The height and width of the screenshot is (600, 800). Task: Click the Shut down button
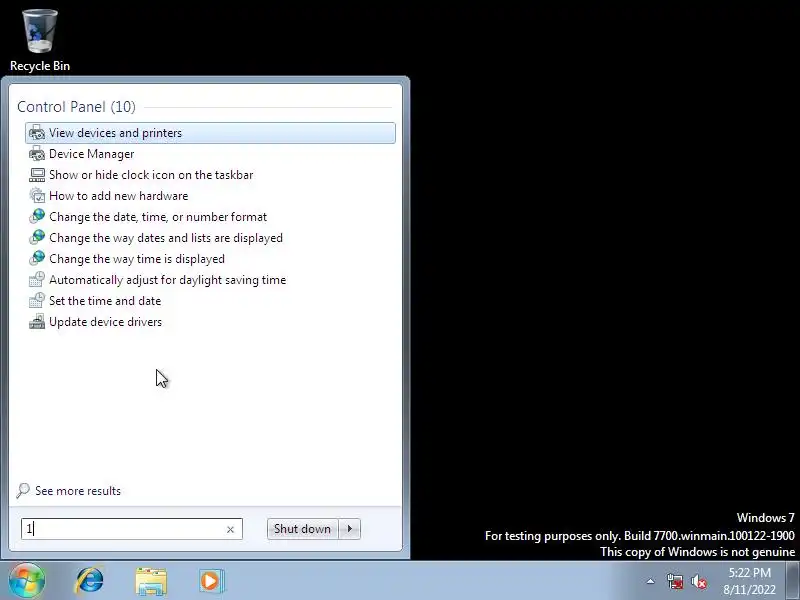pos(303,529)
